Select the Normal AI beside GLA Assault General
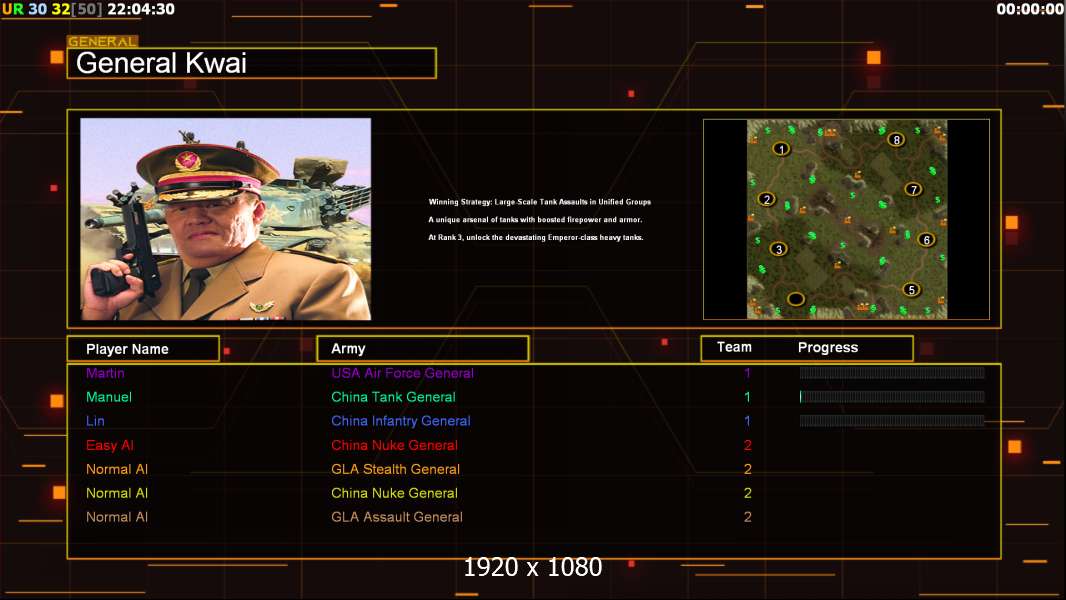 pyautogui.click(x=117, y=516)
